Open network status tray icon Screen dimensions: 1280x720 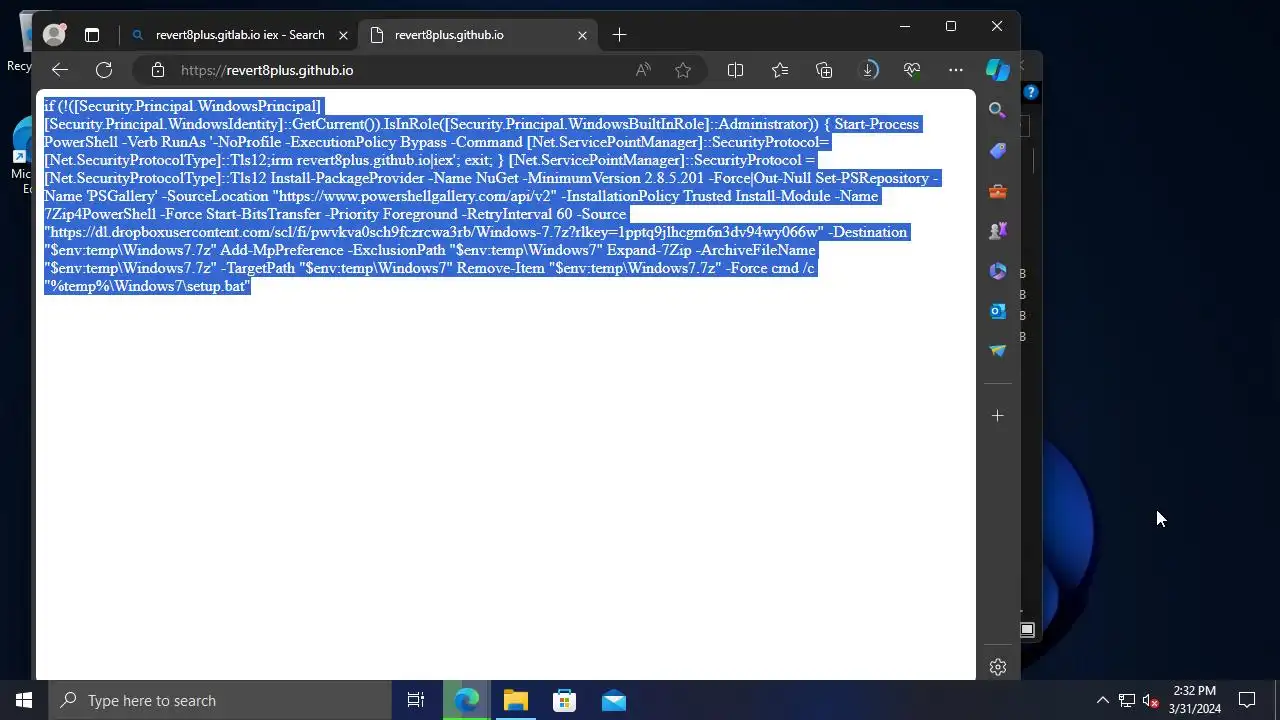click(x=1126, y=700)
